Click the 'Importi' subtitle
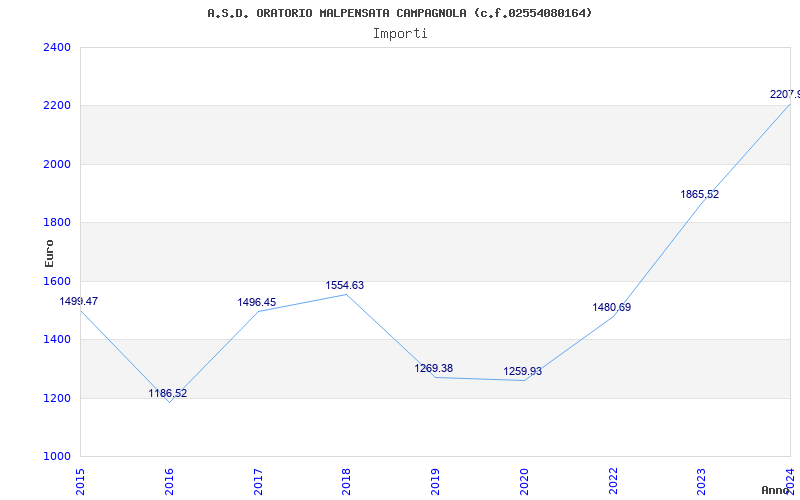The image size is (800, 500). (400, 34)
